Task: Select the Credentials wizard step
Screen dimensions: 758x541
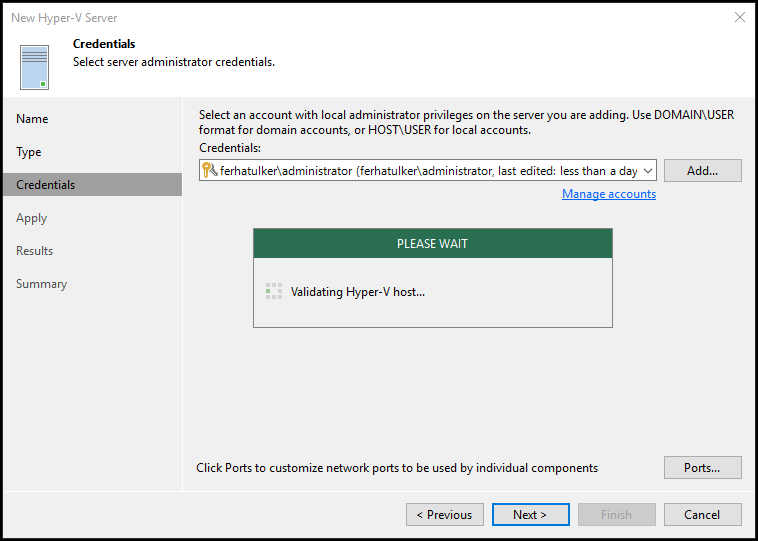Action: [x=92, y=185]
